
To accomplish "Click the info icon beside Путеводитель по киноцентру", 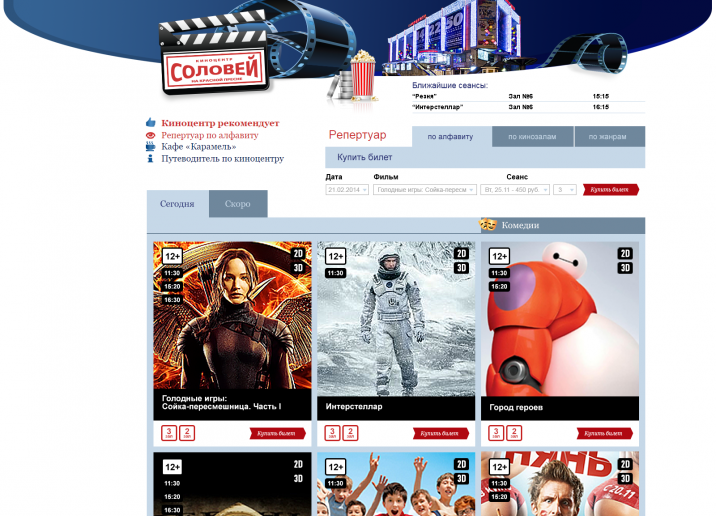I will [151, 158].
